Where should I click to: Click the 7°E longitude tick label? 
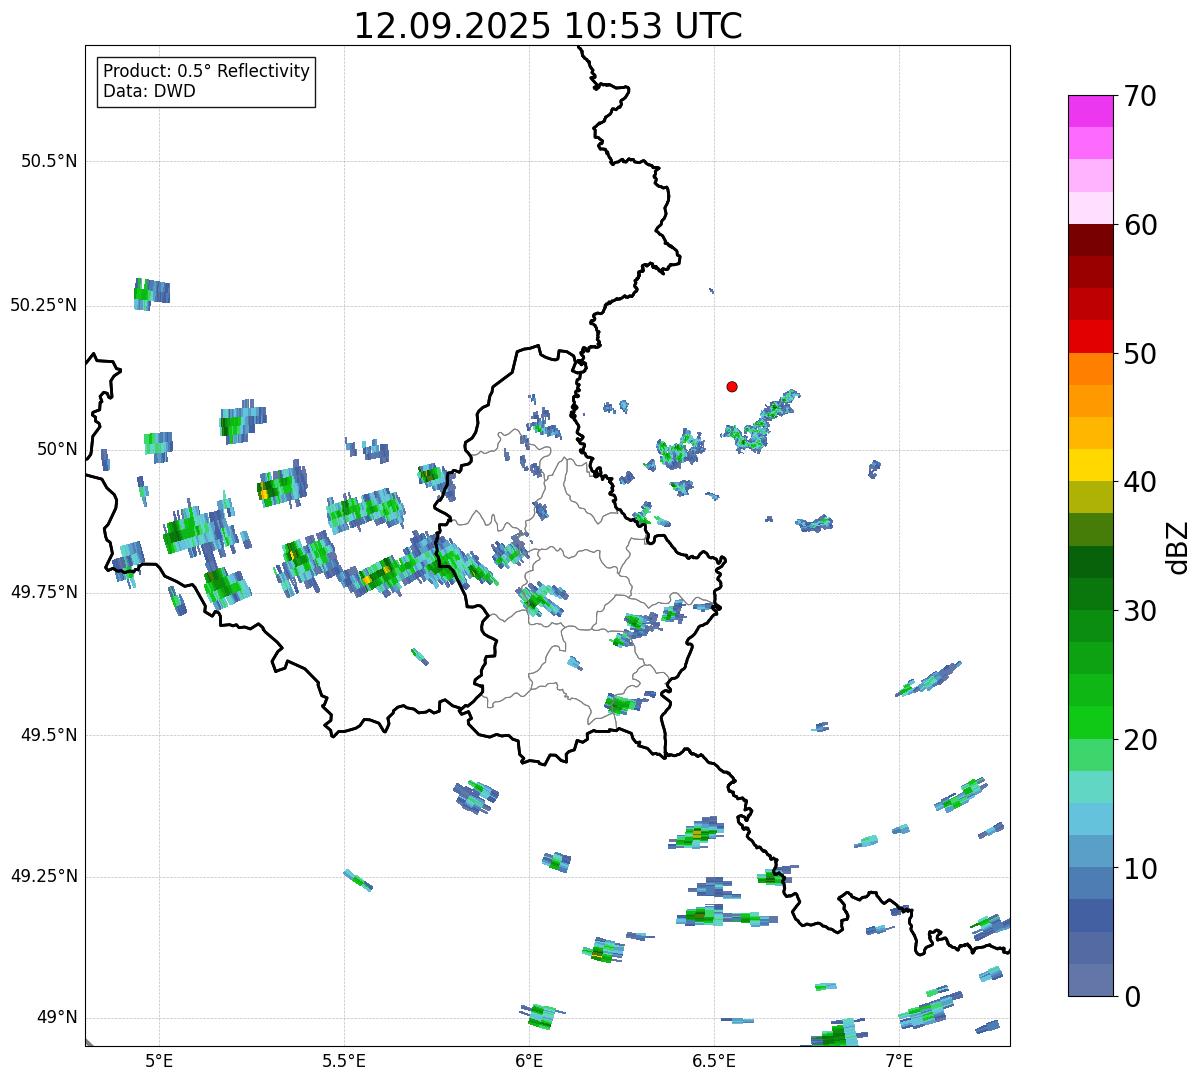[x=899, y=1060]
